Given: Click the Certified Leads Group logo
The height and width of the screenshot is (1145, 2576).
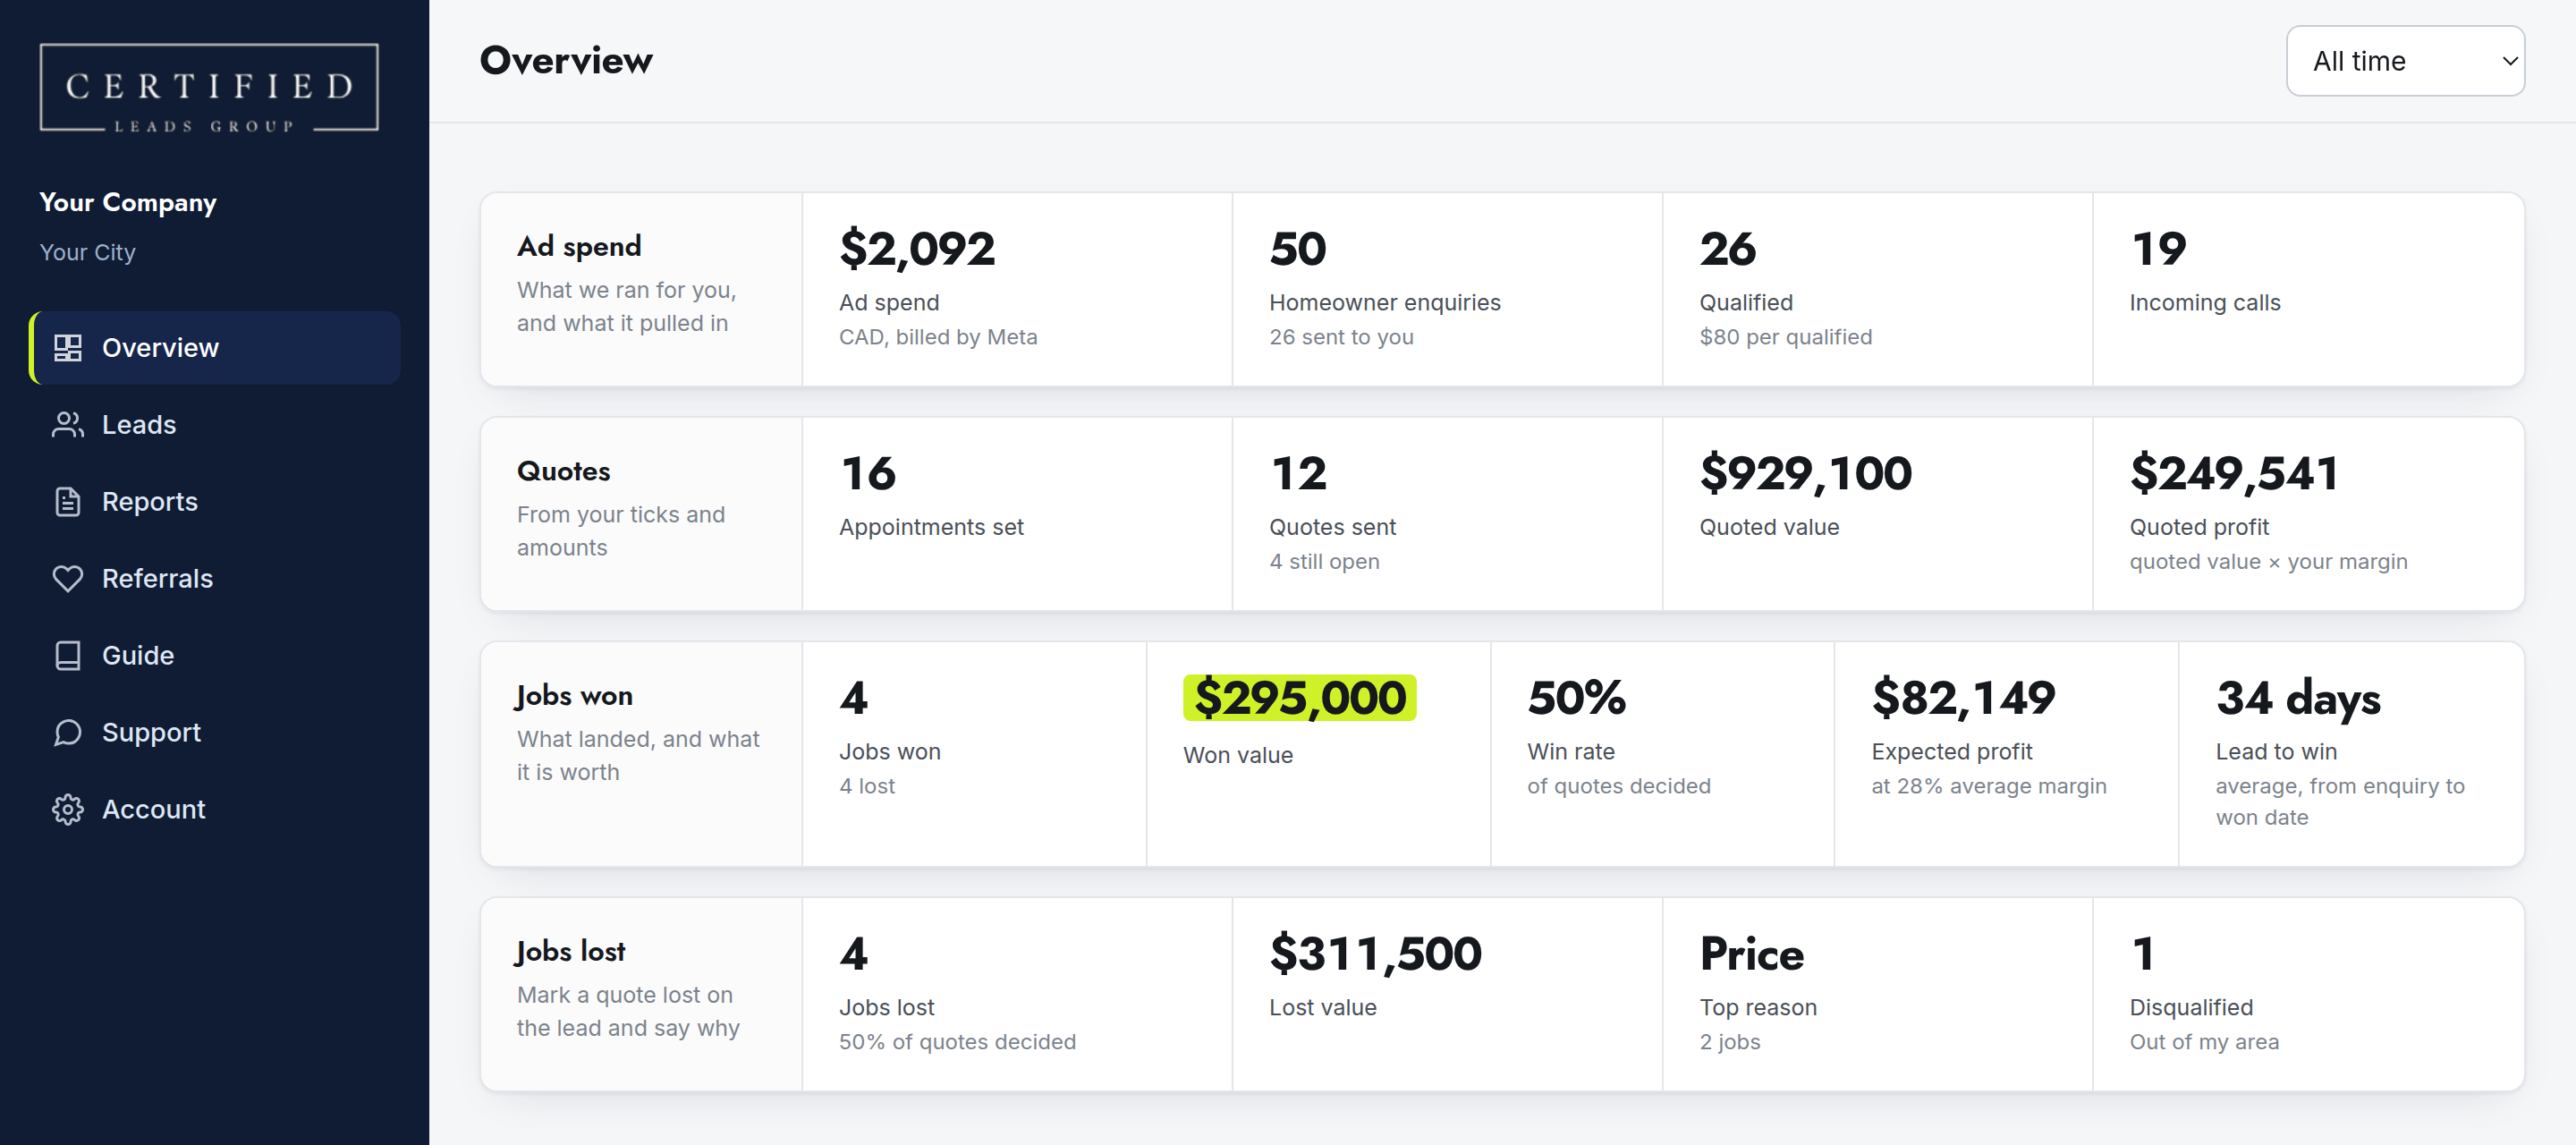Looking at the screenshot, I should click(x=209, y=88).
